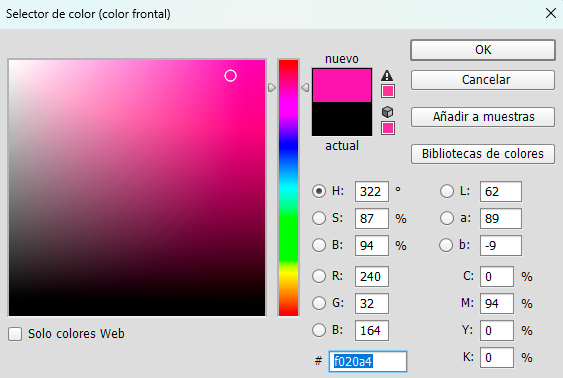This screenshot has width=563, height=378.
Task: Select the in-gamut color swatch below warning
Action: point(388,91)
